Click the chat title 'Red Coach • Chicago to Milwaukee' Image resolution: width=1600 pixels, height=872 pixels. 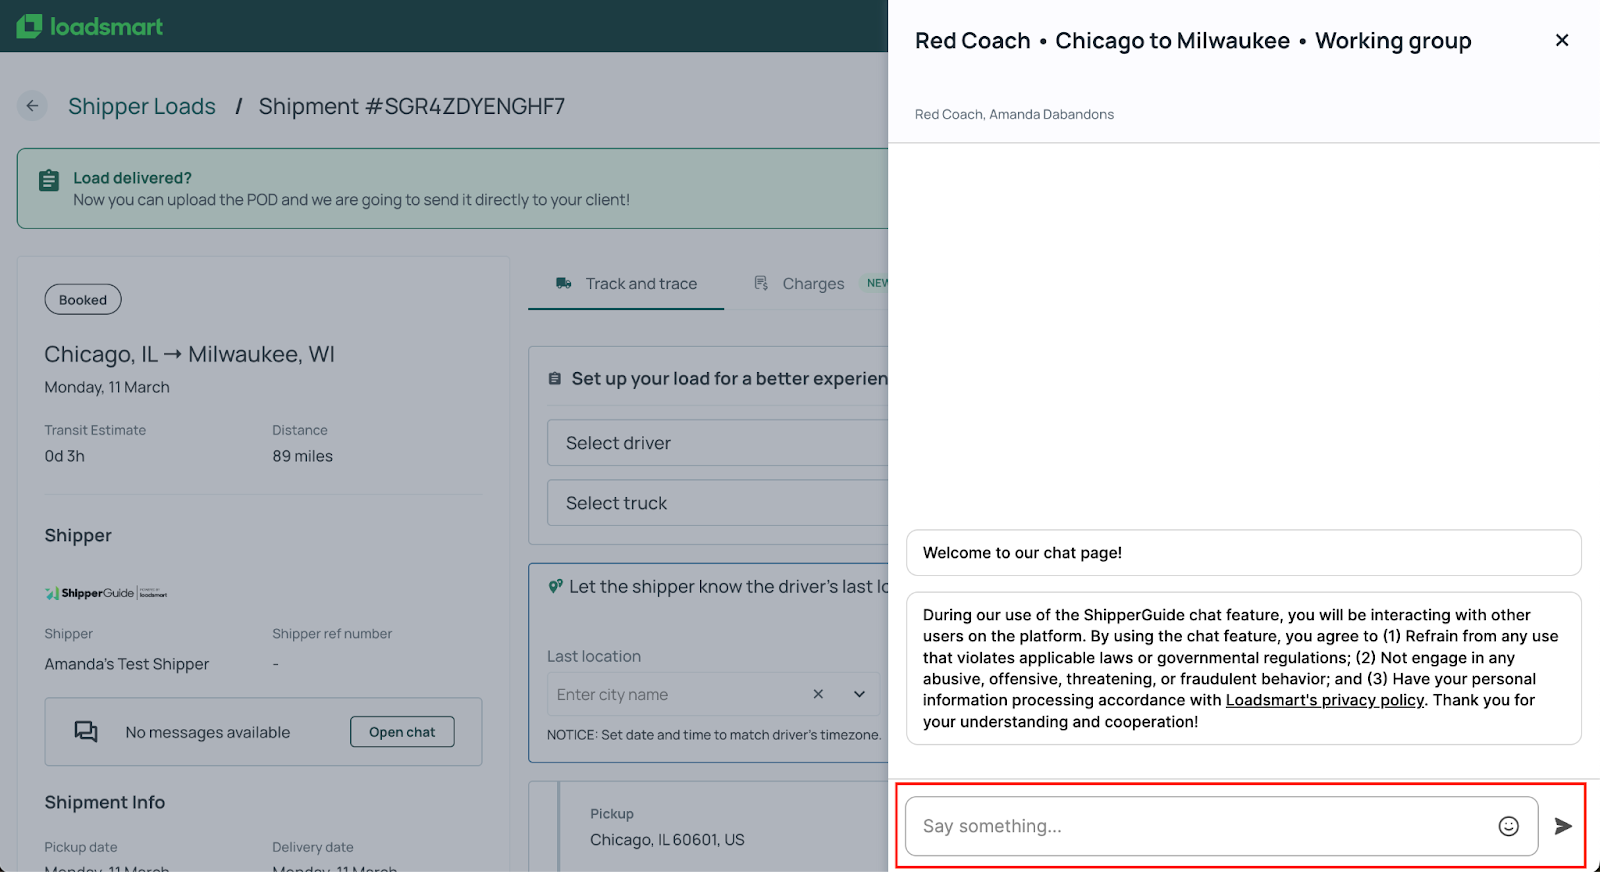(x=1103, y=41)
